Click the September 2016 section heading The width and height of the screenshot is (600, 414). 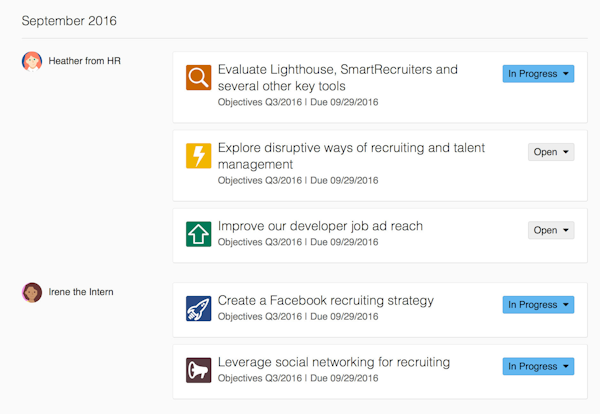68,20
